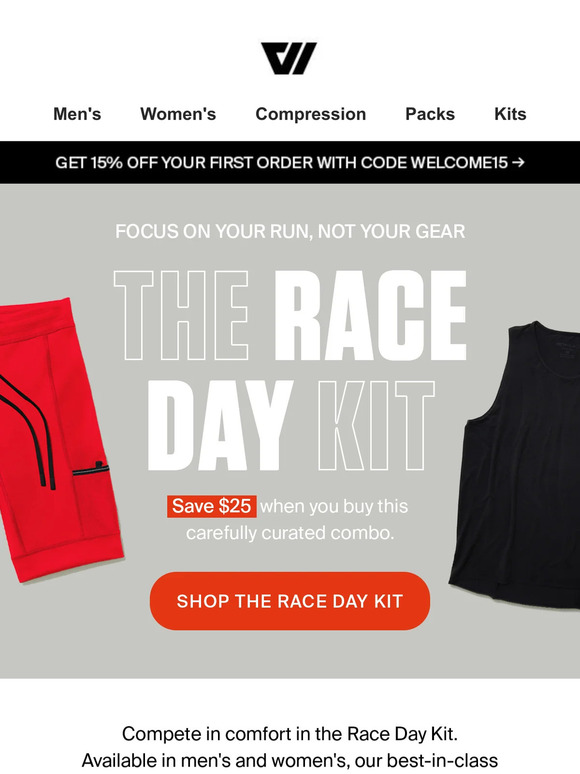Click the red shorts product image
580x774 pixels.
(59, 439)
